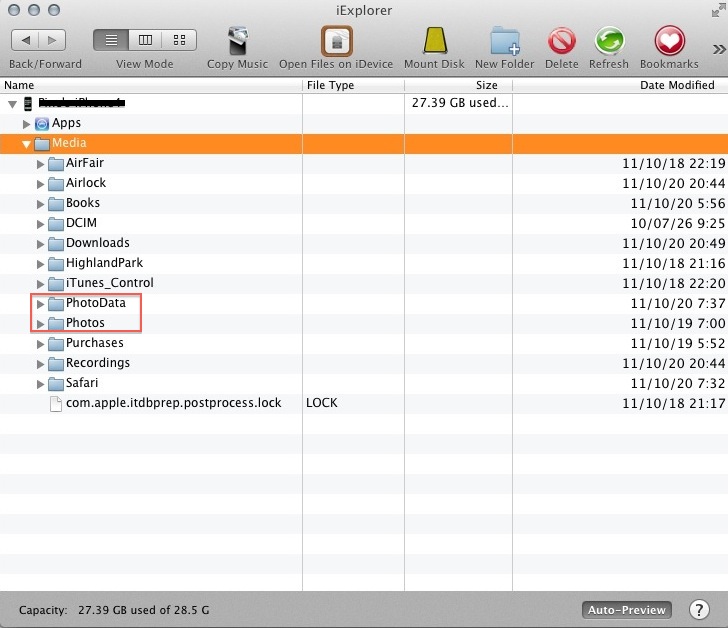Screen dimensions: 728x628
Task: Open Files on iDevice icon
Action: [336, 41]
